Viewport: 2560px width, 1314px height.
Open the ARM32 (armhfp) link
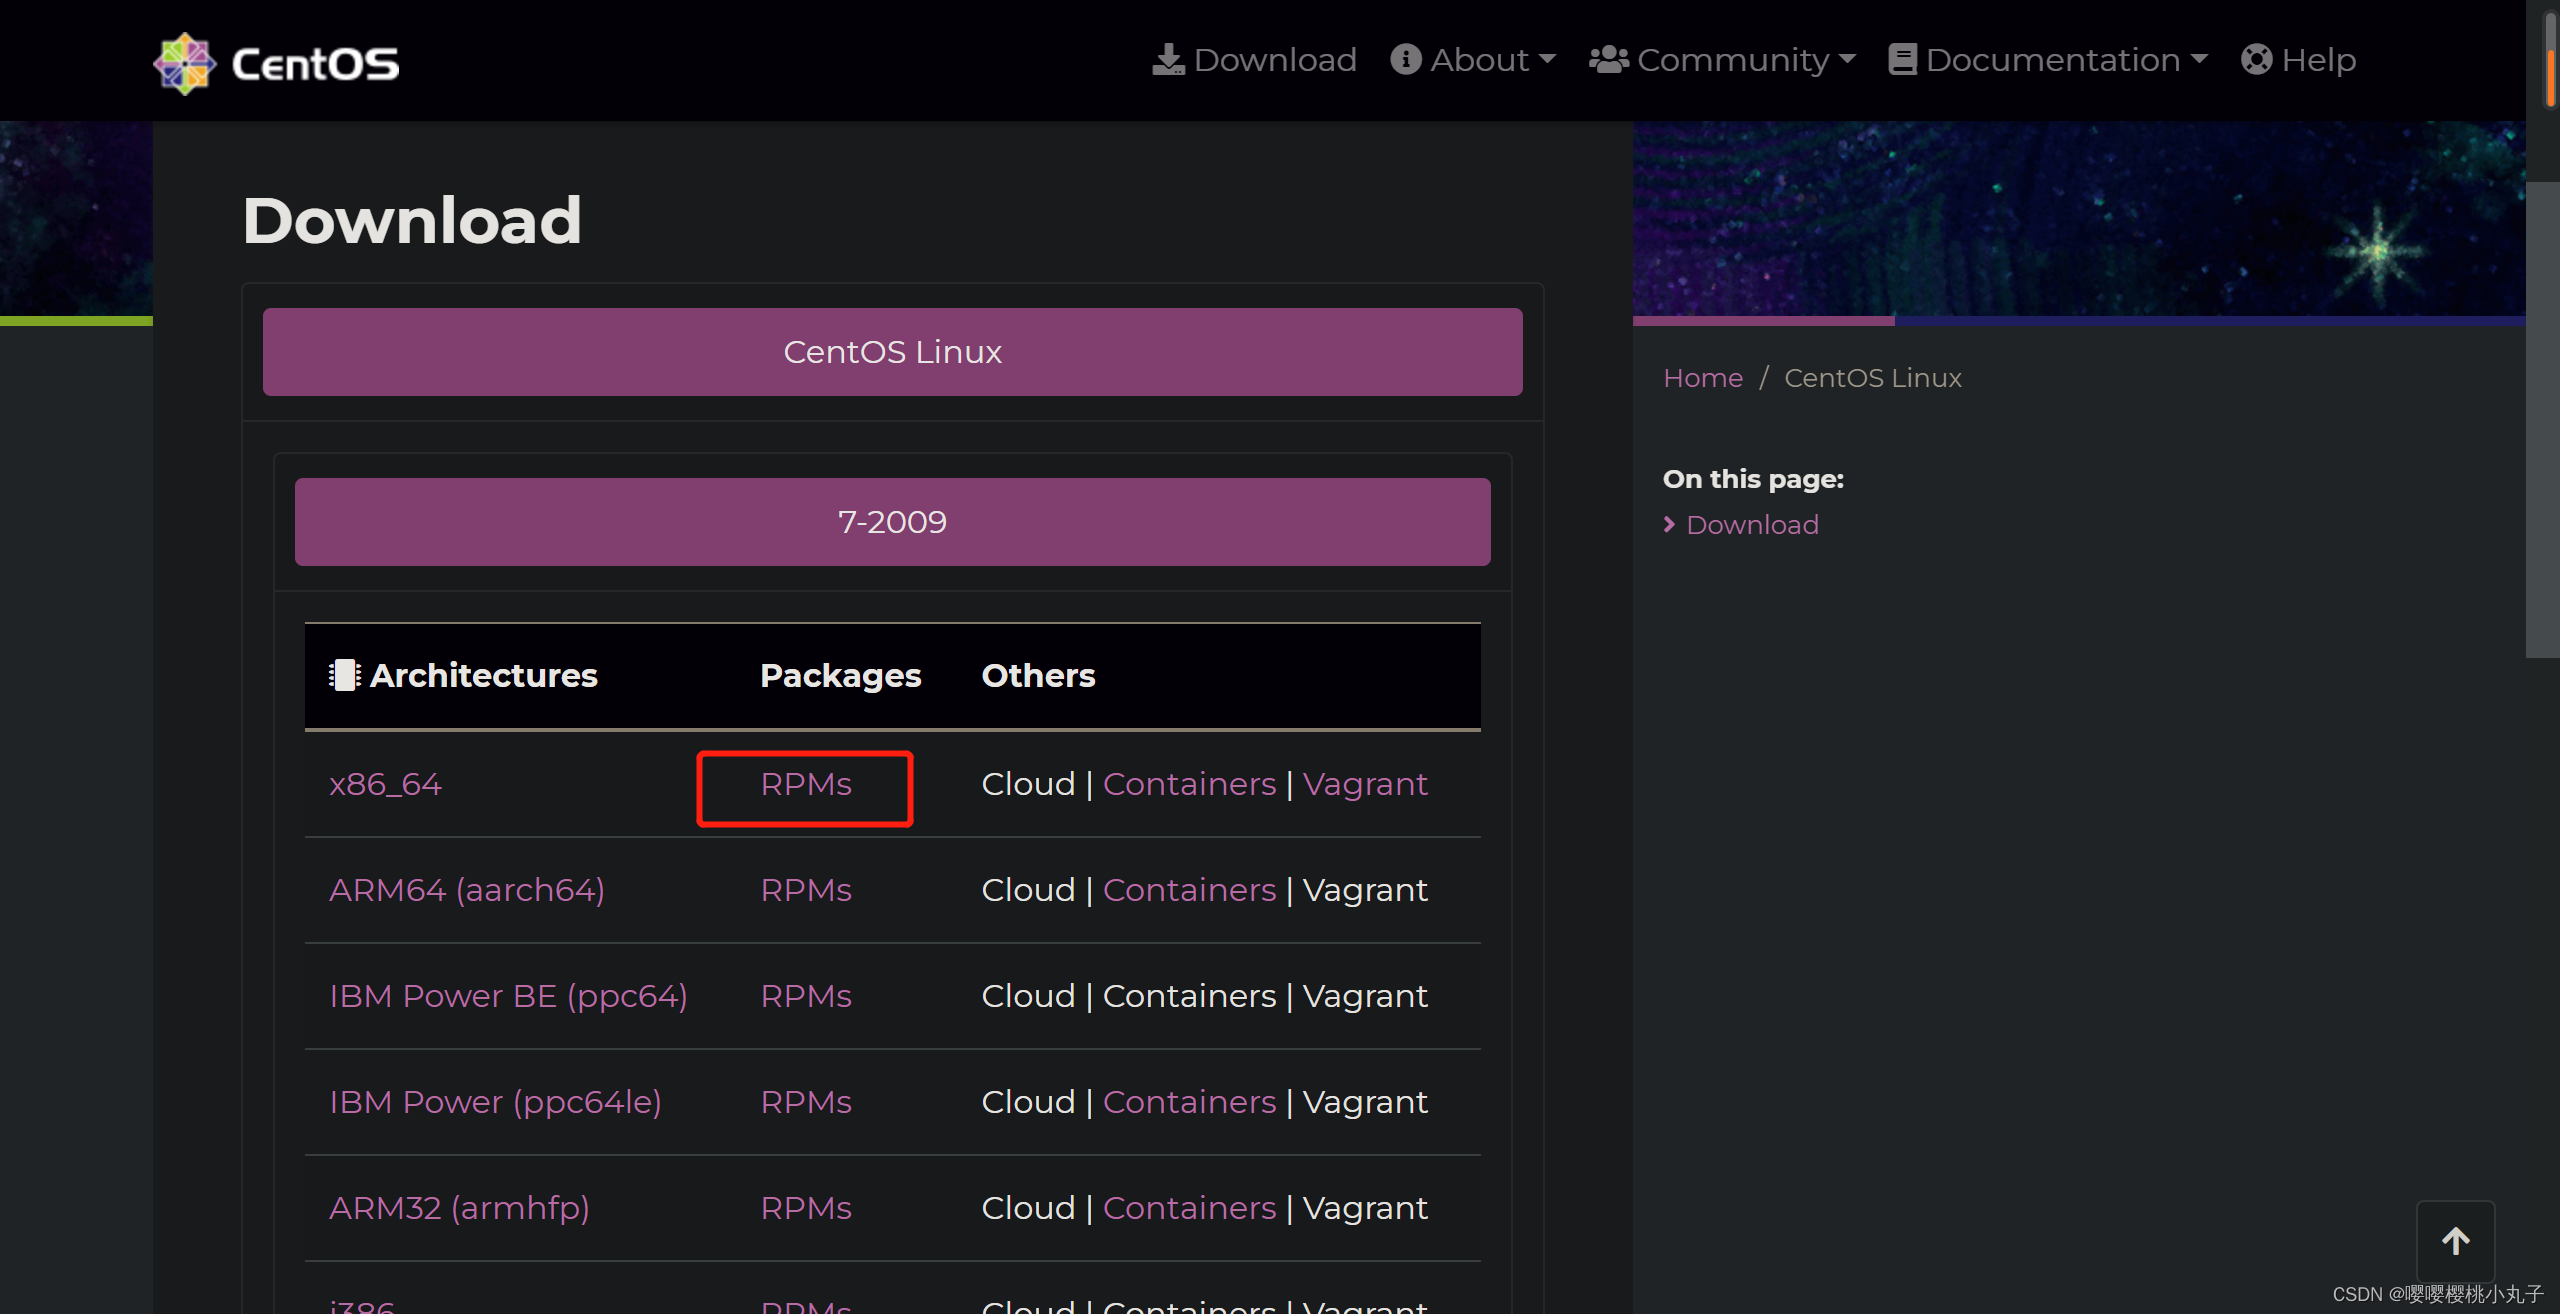tap(459, 1208)
